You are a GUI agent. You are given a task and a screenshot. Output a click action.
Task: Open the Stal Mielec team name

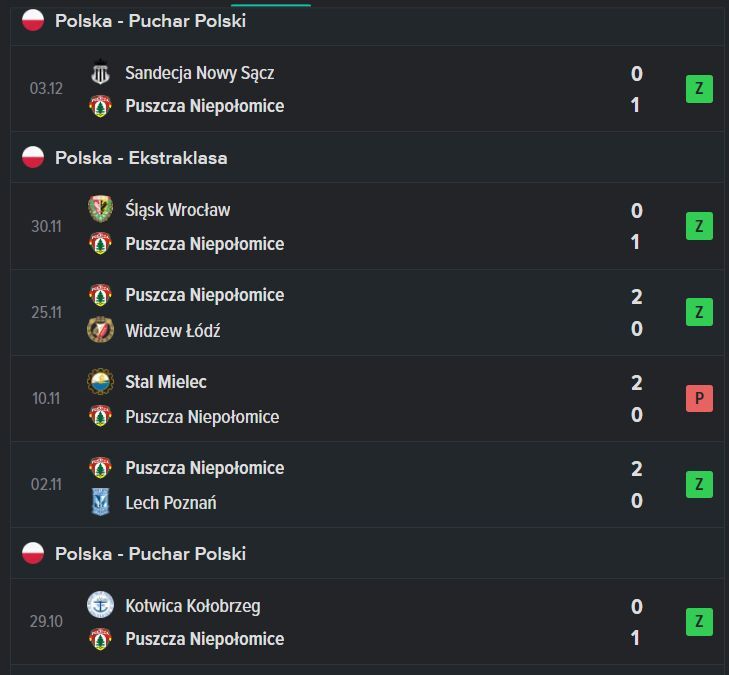pos(166,382)
